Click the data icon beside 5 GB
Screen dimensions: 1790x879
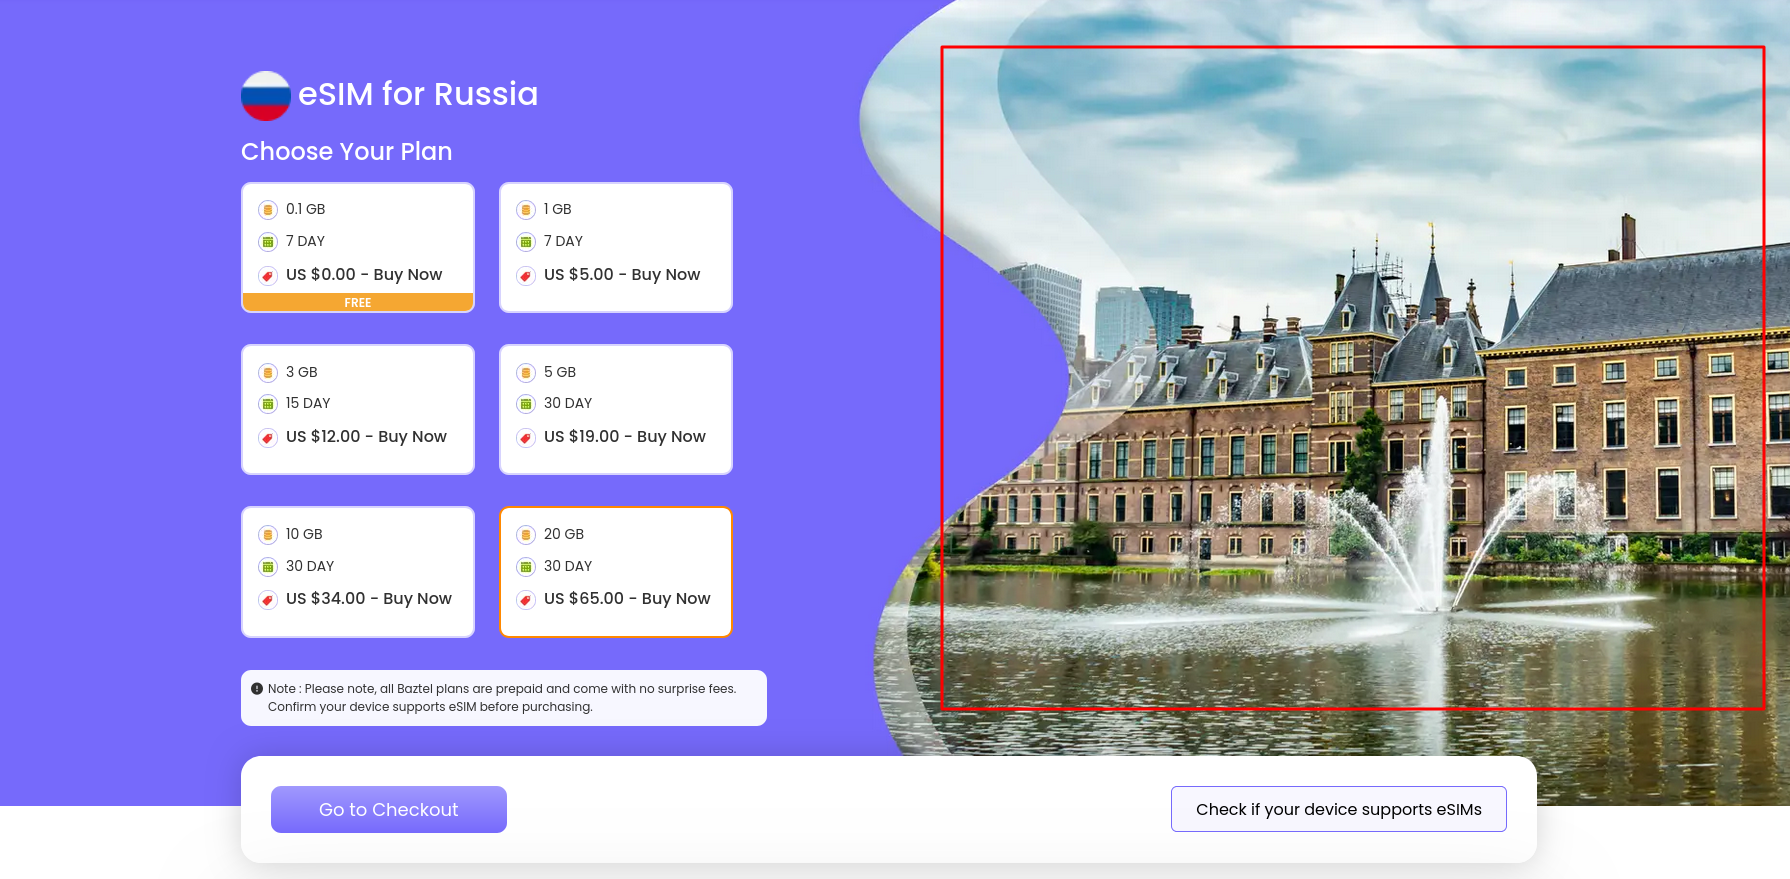click(x=526, y=373)
